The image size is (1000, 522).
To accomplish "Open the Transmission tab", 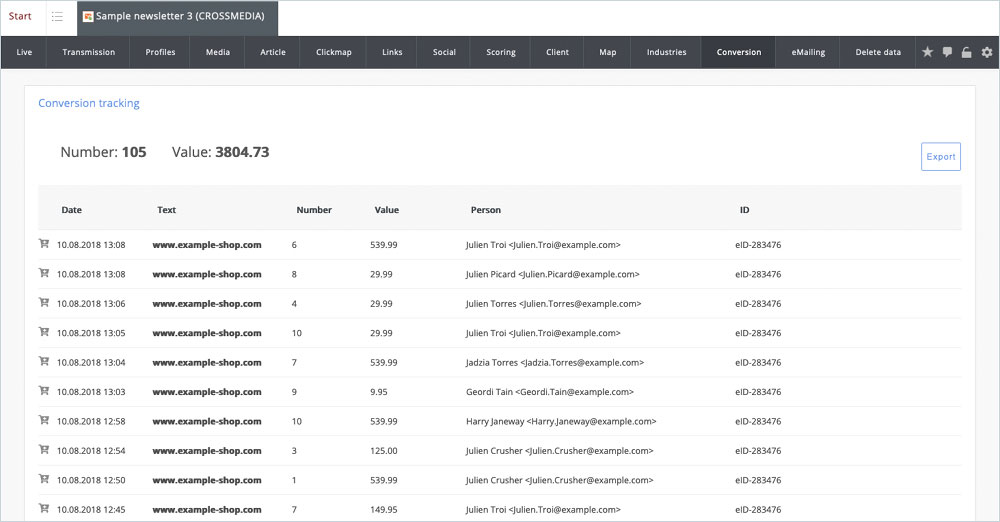I will click(88, 52).
